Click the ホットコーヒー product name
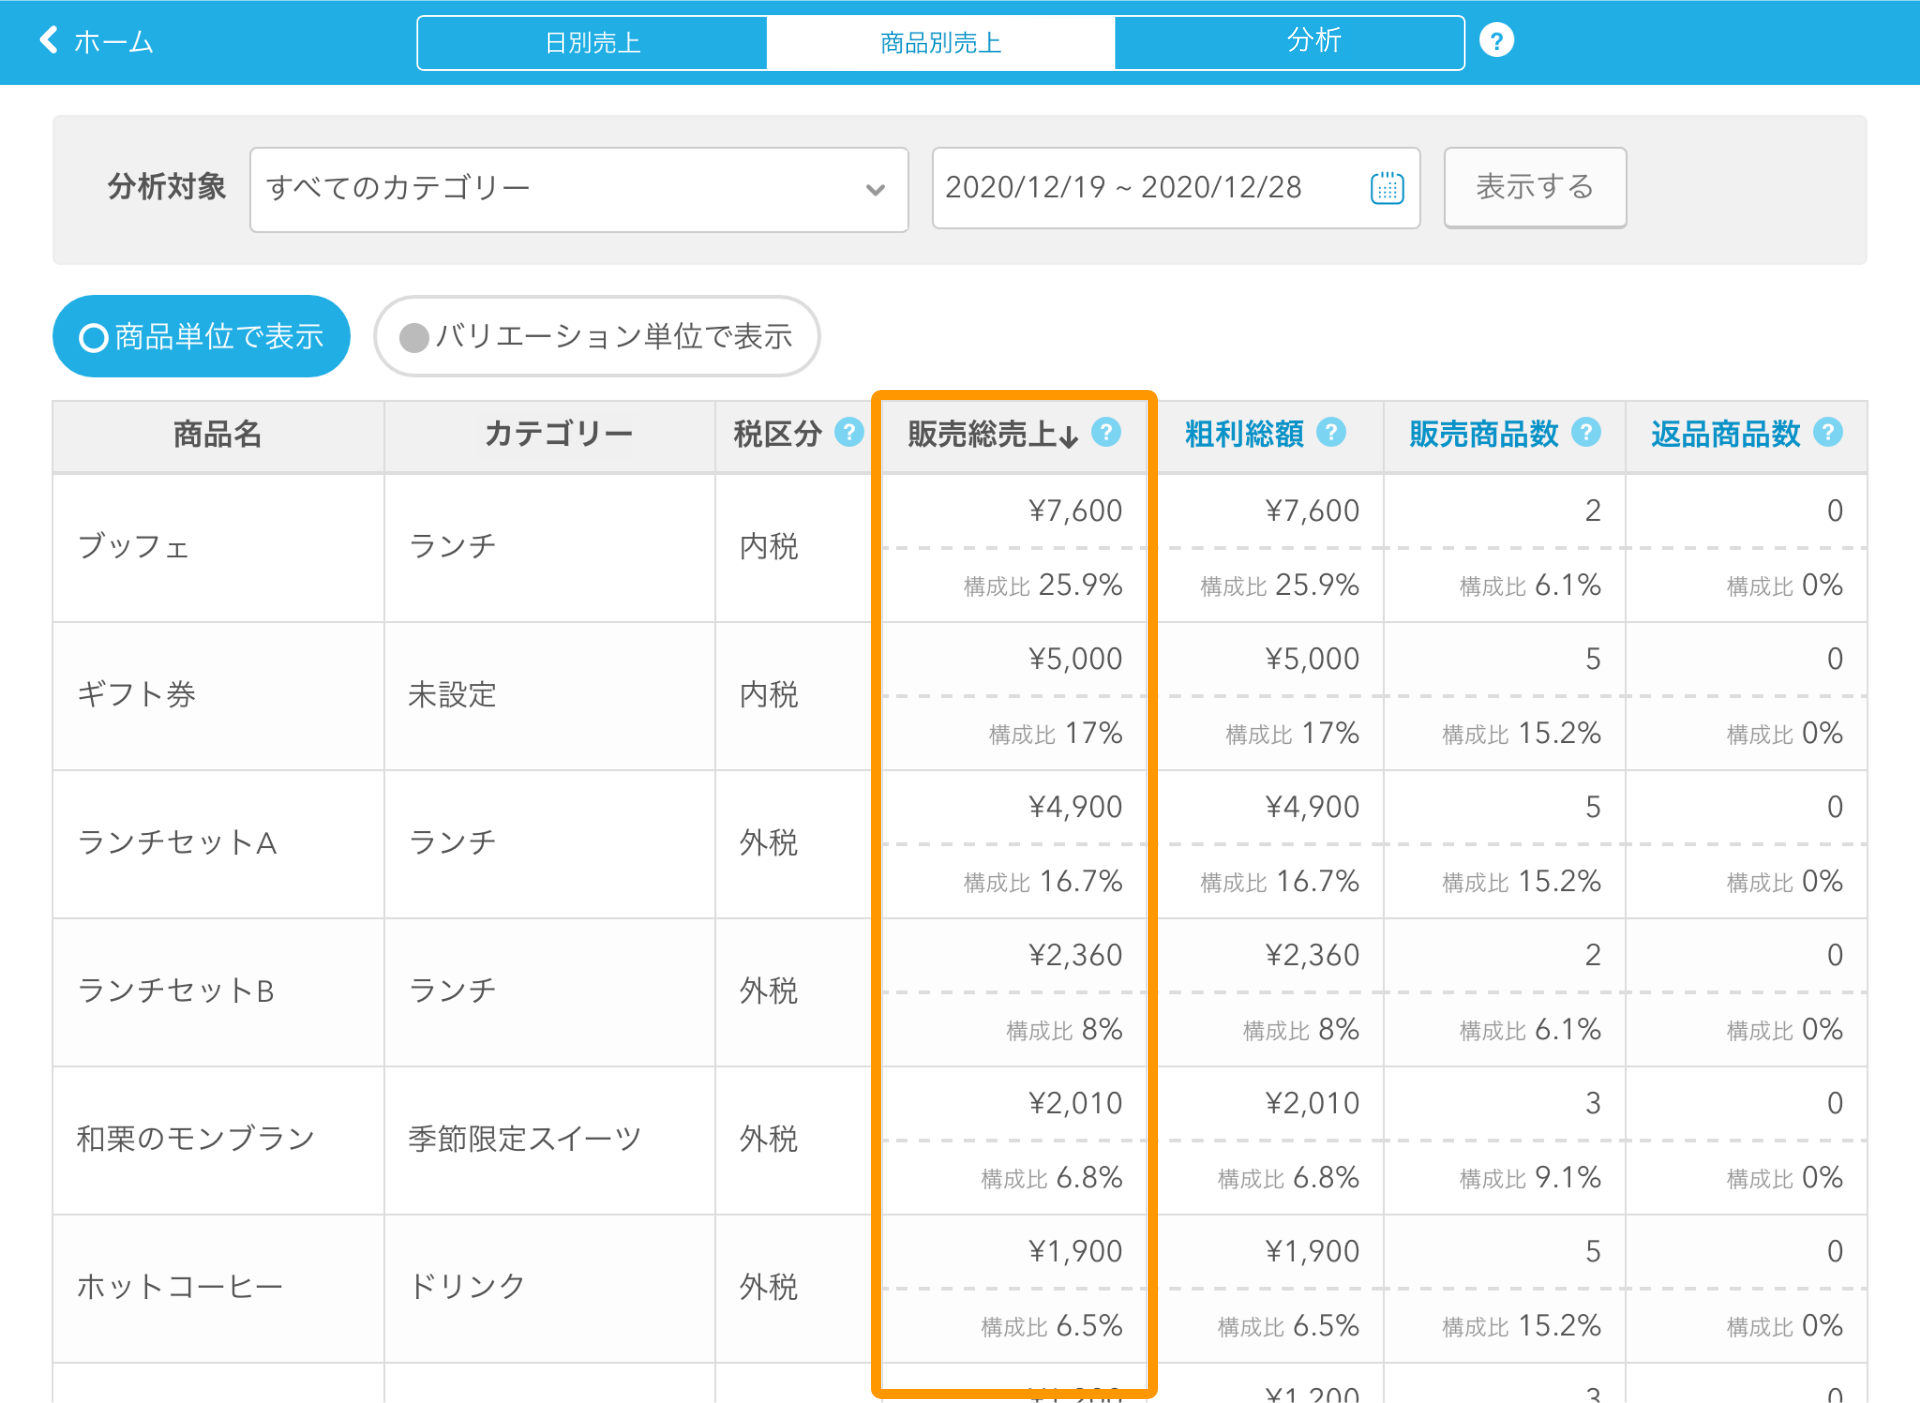This screenshot has height=1403, width=1920. tap(180, 1286)
